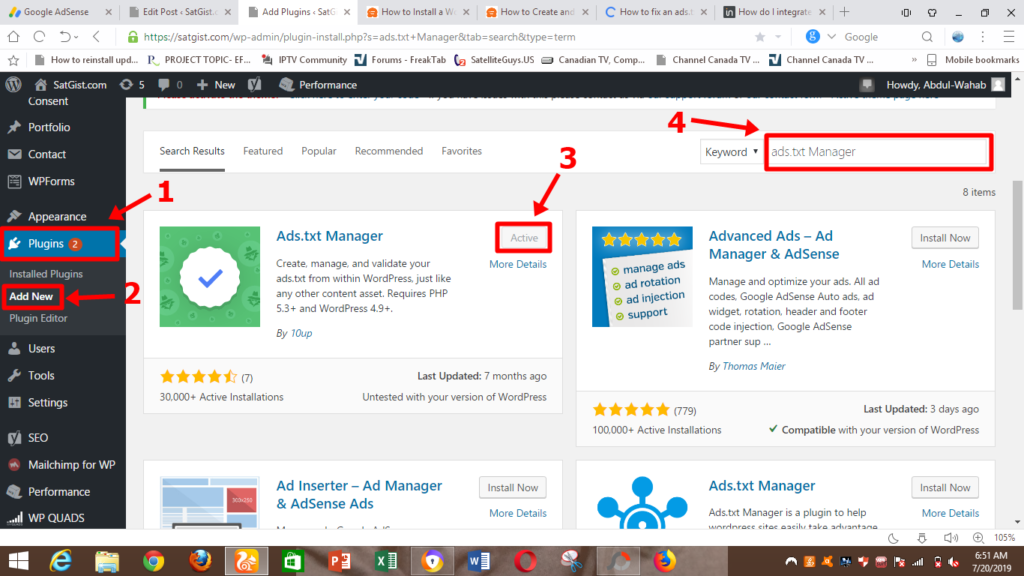
Task: Open WPForms menu in sidebar
Action: (51, 181)
